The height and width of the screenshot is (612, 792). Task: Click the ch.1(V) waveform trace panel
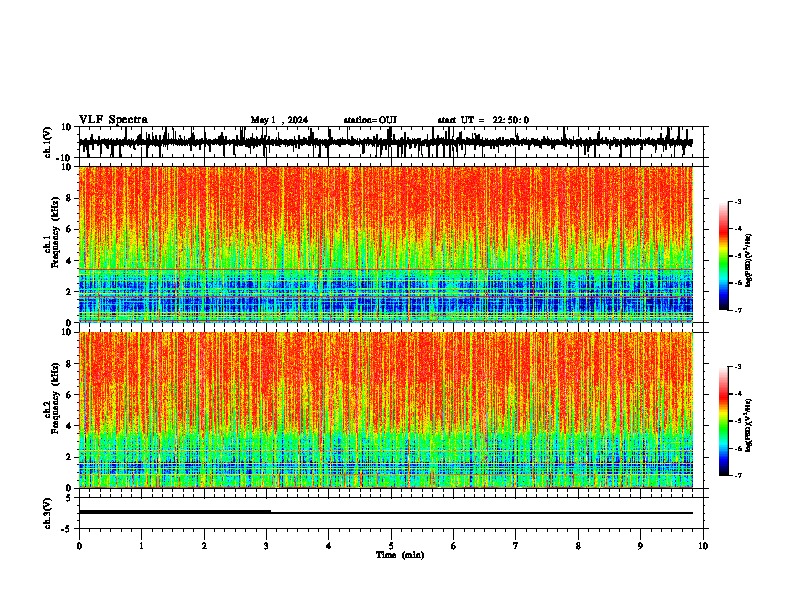tap(393, 142)
